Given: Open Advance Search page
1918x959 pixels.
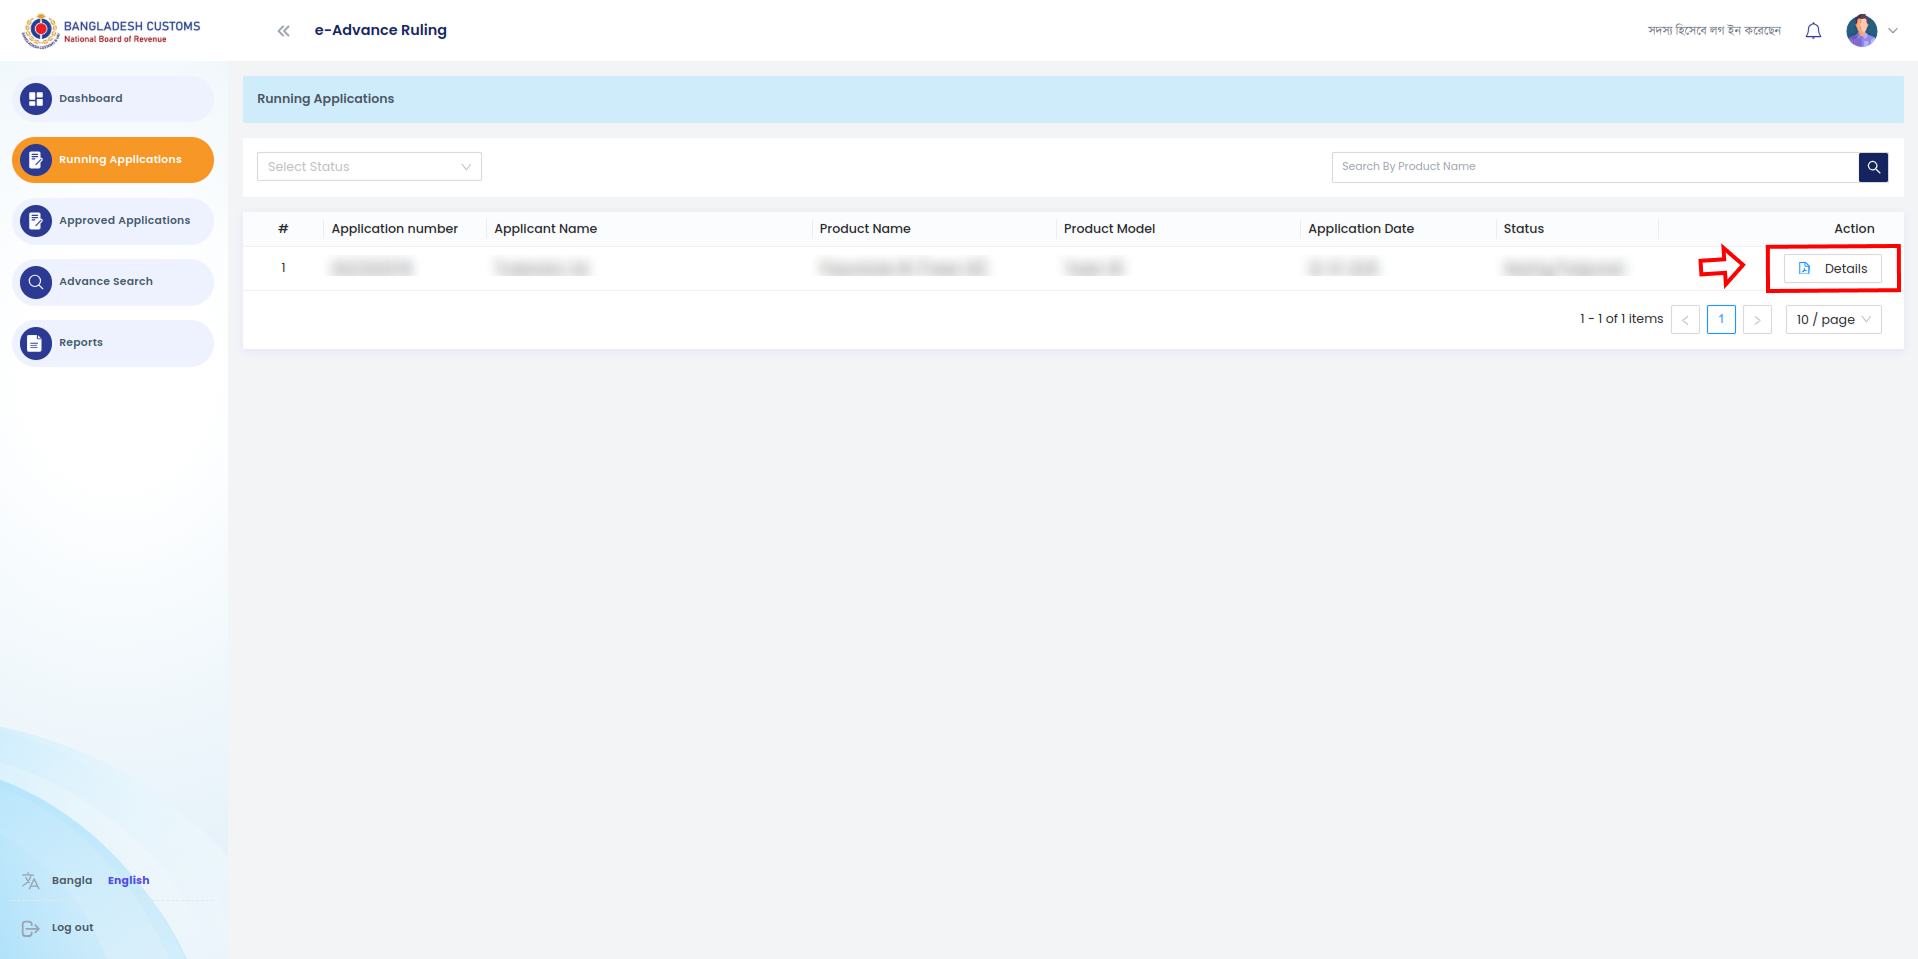Looking at the screenshot, I should coord(113,282).
